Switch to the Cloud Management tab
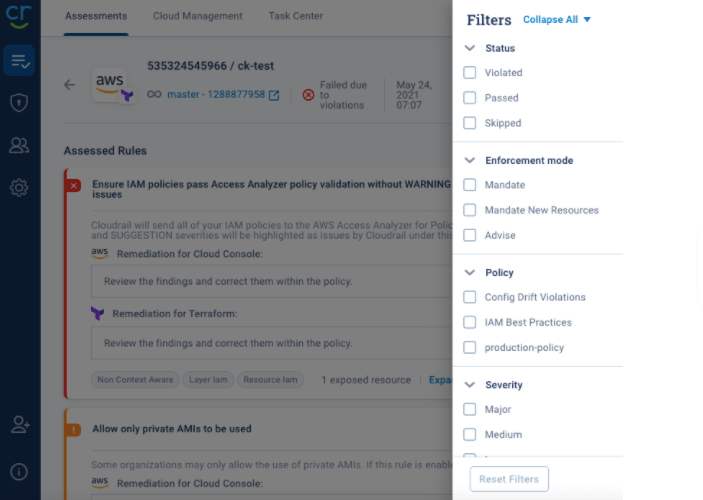Viewport: 703px width, 500px height. pyautogui.click(x=197, y=16)
